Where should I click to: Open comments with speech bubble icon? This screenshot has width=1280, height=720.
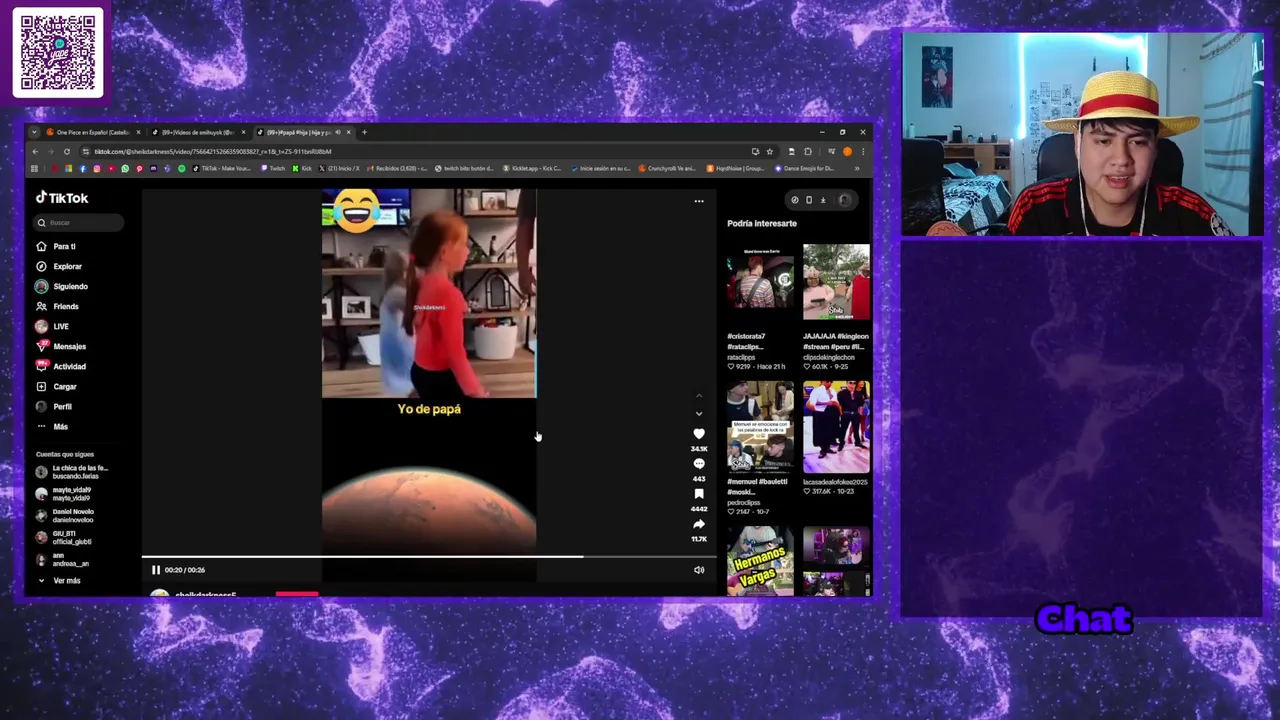(699, 464)
